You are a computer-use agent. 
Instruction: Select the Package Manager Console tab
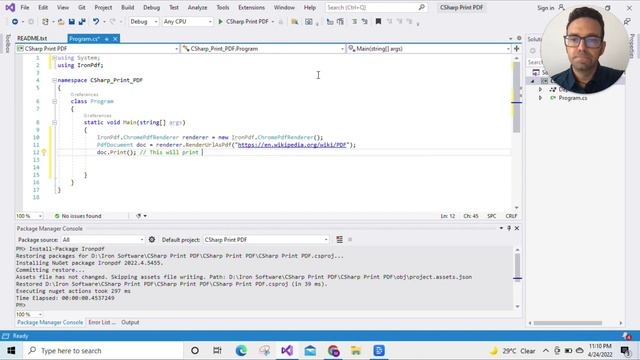pos(50,322)
